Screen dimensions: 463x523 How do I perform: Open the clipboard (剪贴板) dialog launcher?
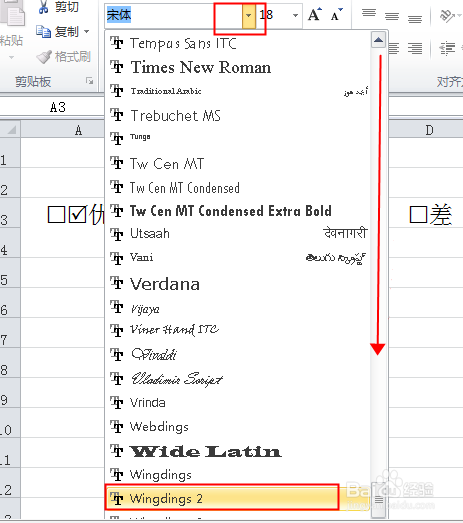pos(89,81)
